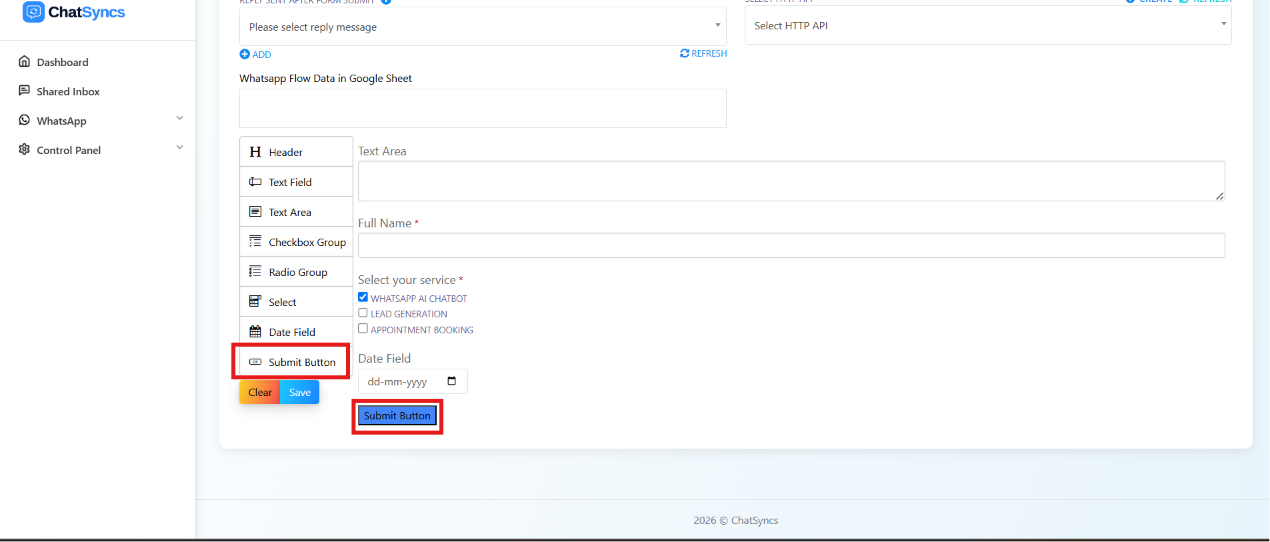
Task: Click the Header H icon
Action: pyautogui.click(x=255, y=152)
